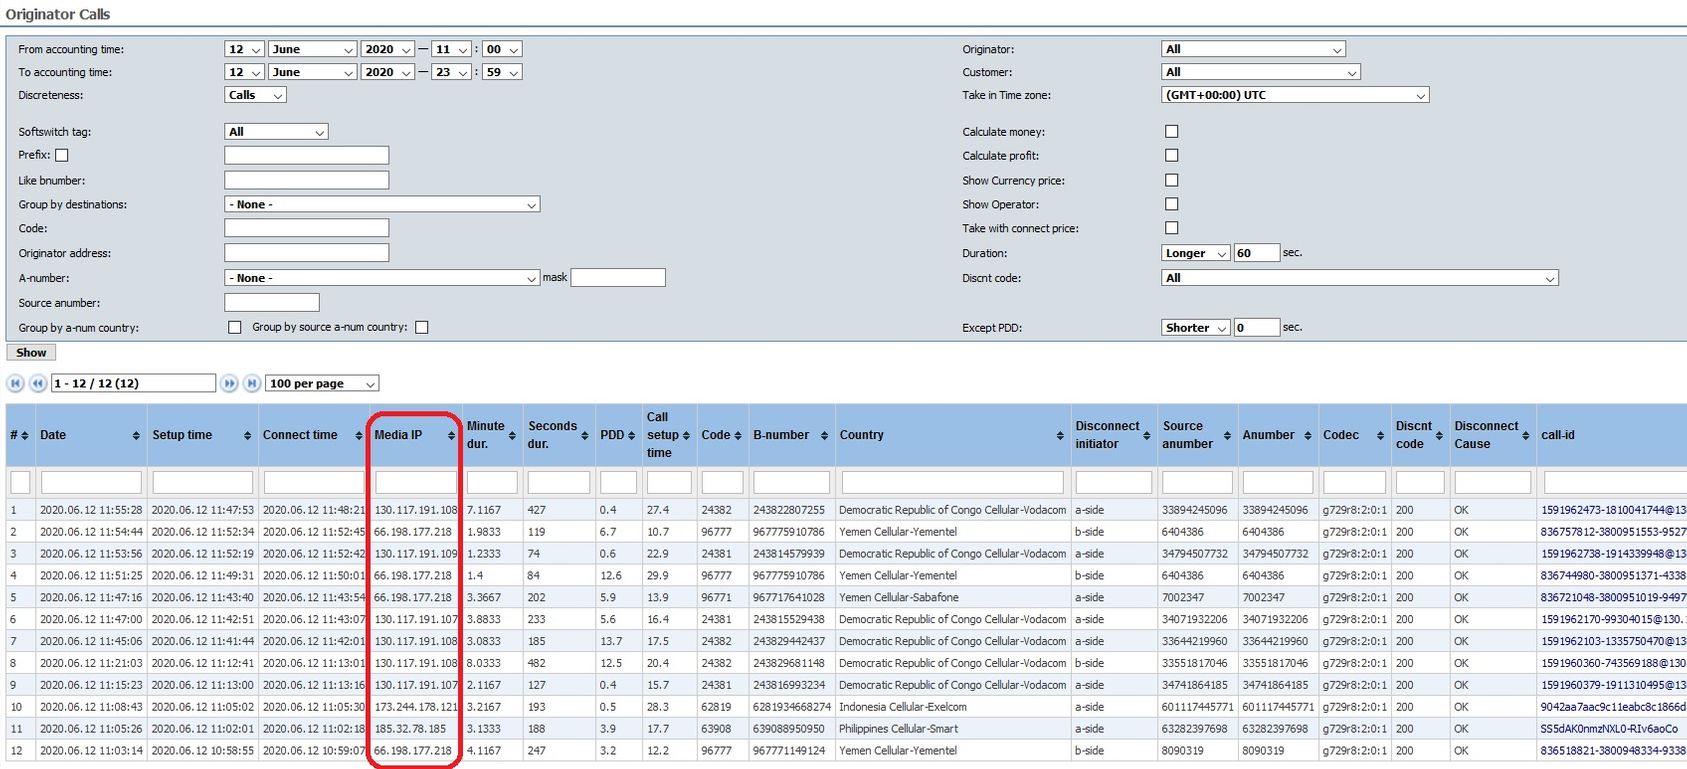Click the Like bnumber input field
The width and height of the screenshot is (1687, 769).
click(x=306, y=180)
